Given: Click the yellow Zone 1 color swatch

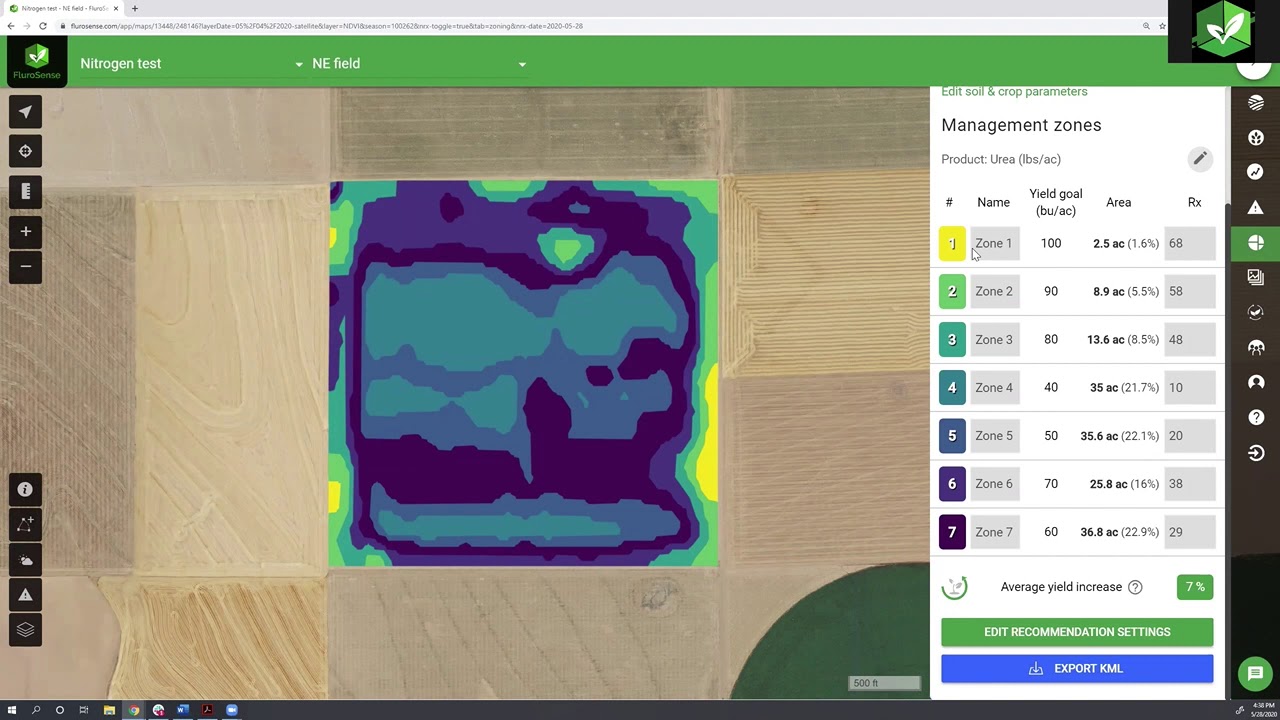Looking at the screenshot, I should (x=952, y=243).
